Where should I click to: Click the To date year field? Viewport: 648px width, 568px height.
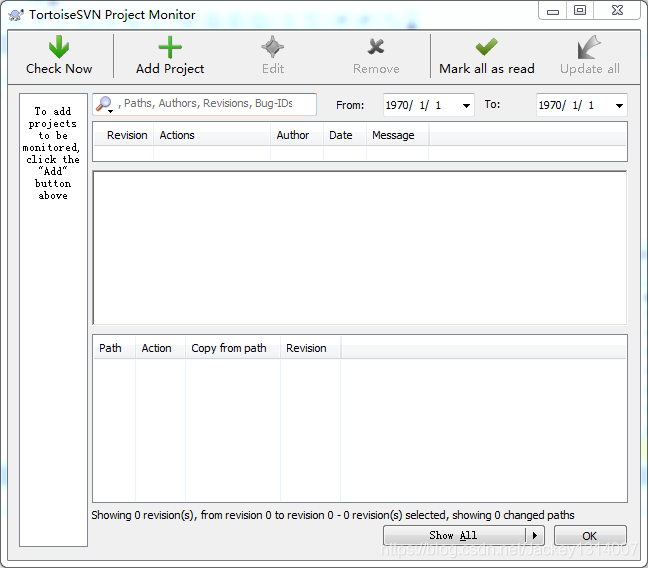pyautogui.click(x=549, y=105)
